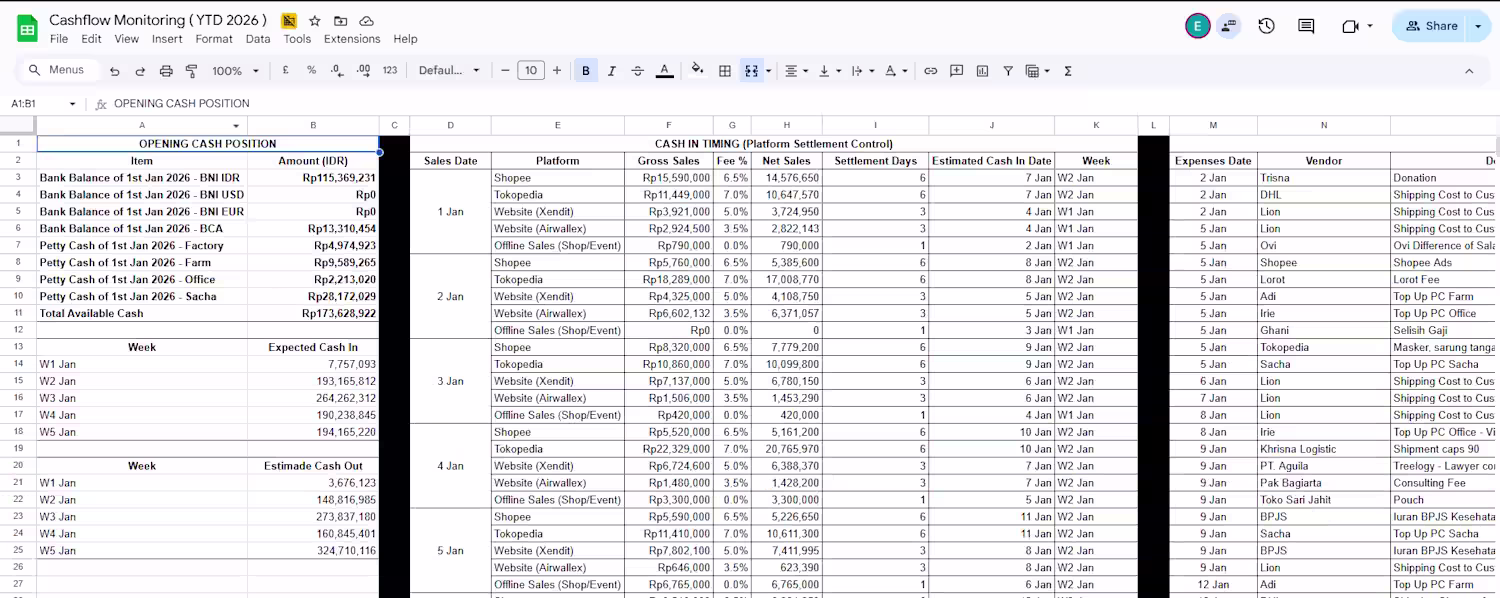Open text rotation dropdown
The height and width of the screenshot is (598, 1500).
tap(897, 71)
